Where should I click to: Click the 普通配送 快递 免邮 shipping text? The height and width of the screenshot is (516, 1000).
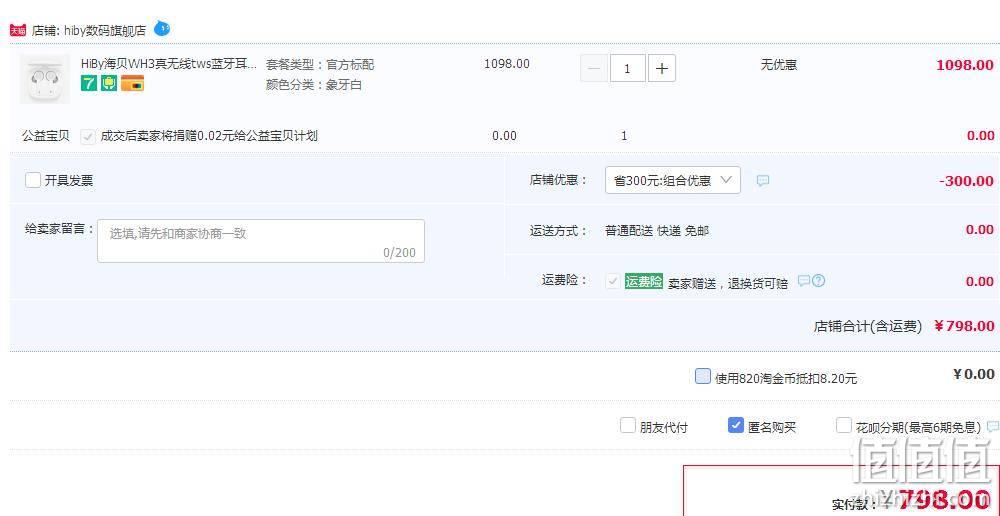pyautogui.click(x=657, y=231)
